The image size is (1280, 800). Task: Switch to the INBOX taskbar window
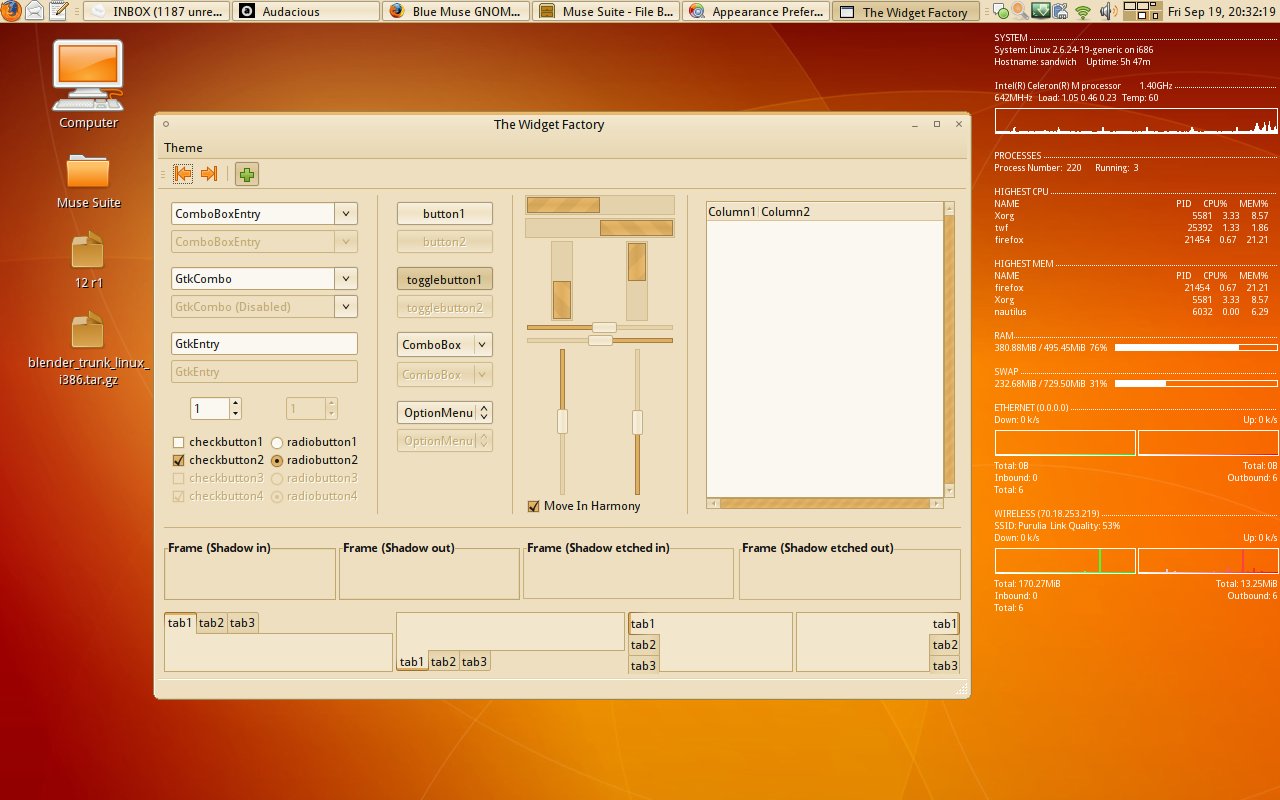coord(155,12)
